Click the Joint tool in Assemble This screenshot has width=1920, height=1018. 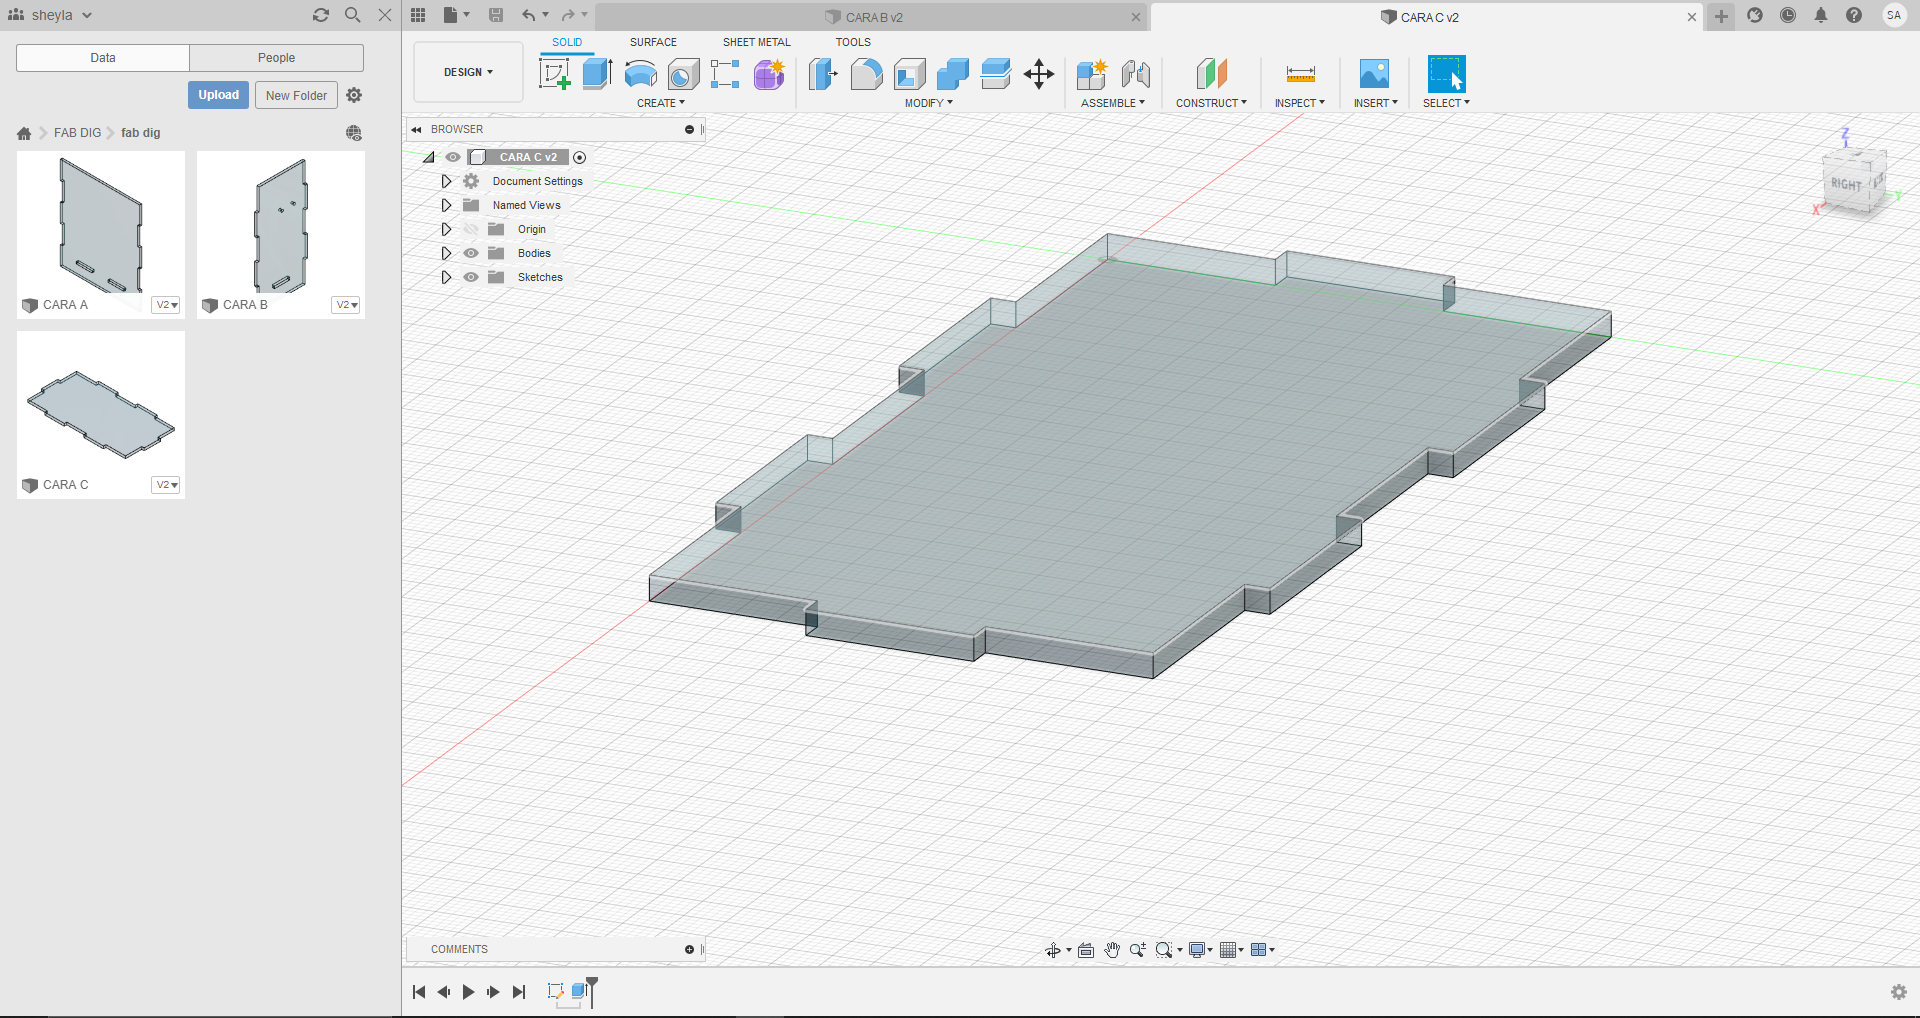click(x=1135, y=74)
